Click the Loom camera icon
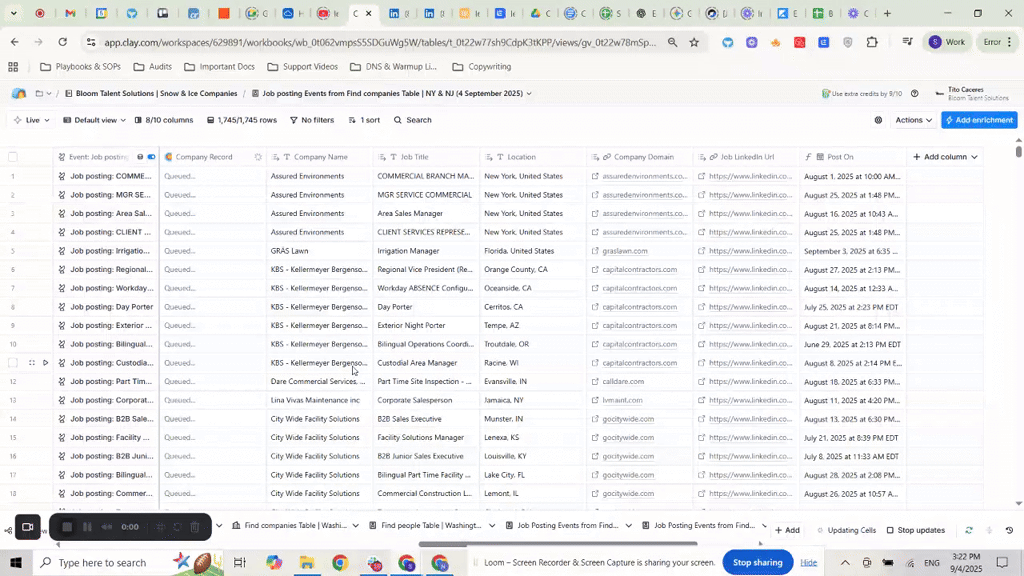This screenshot has width=1024, height=576. tap(28, 527)
